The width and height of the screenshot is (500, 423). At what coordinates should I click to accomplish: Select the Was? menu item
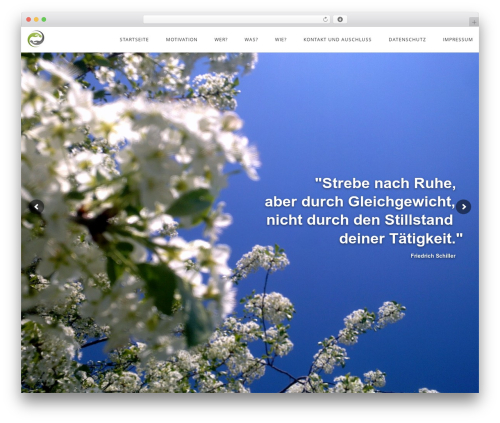pyautogui.click(x=251, y=40)
